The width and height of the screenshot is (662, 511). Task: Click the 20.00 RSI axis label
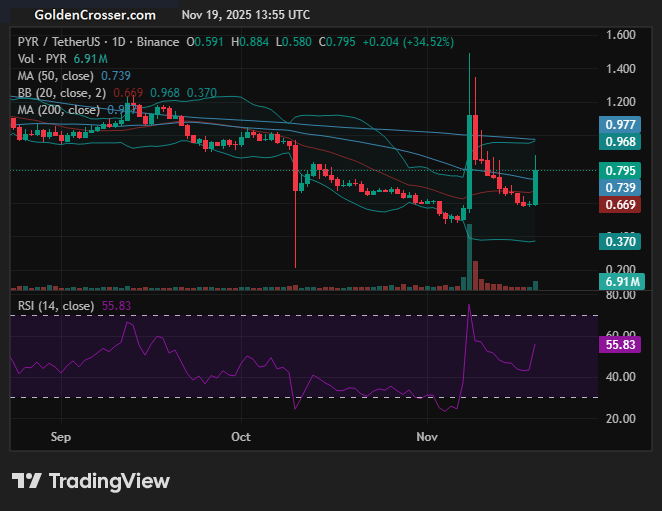pos(621,419)
